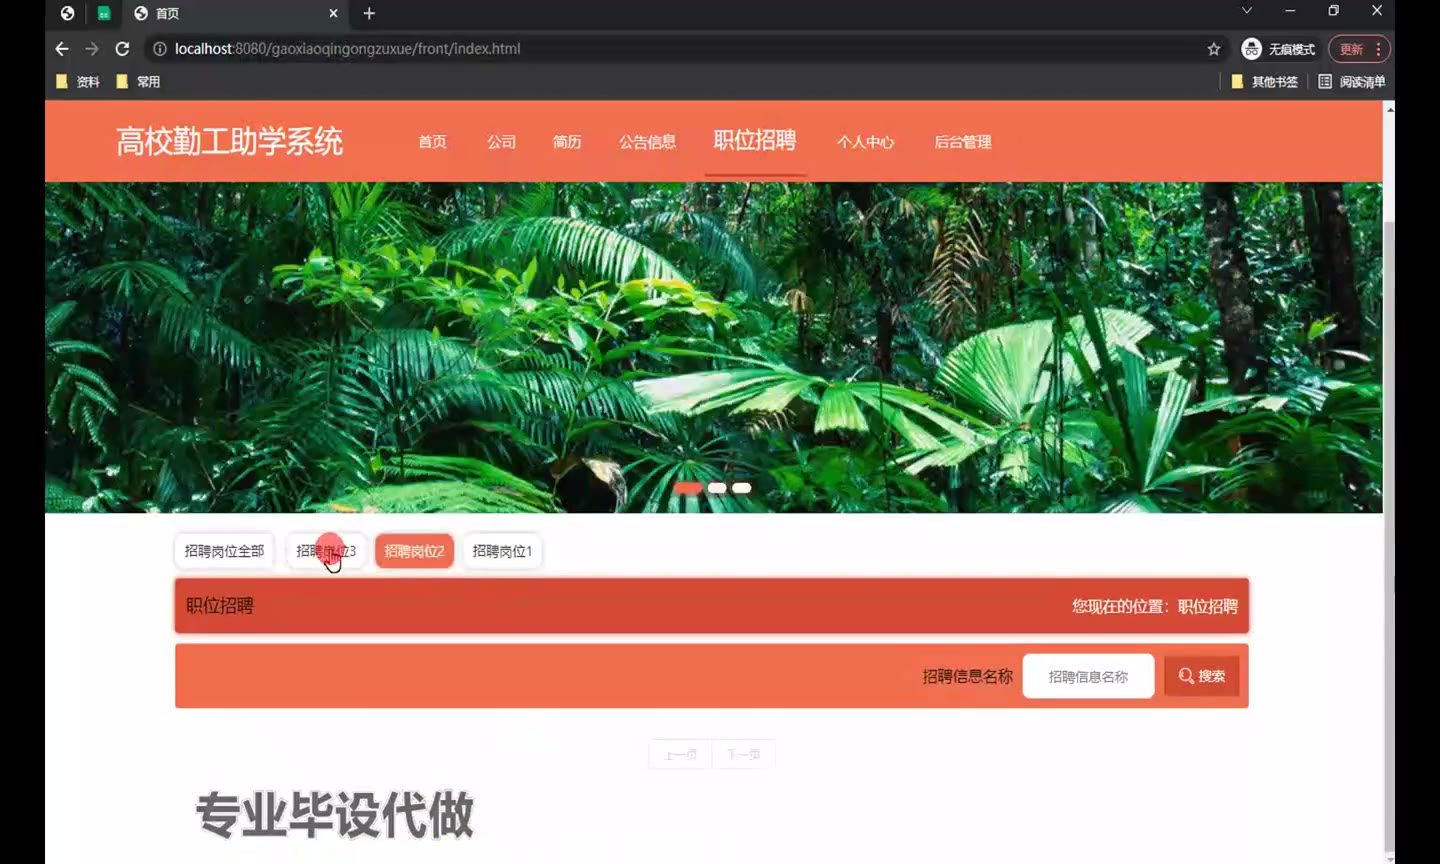Close the 首页 browser tab
The image size is (1440, 864).
333,13
